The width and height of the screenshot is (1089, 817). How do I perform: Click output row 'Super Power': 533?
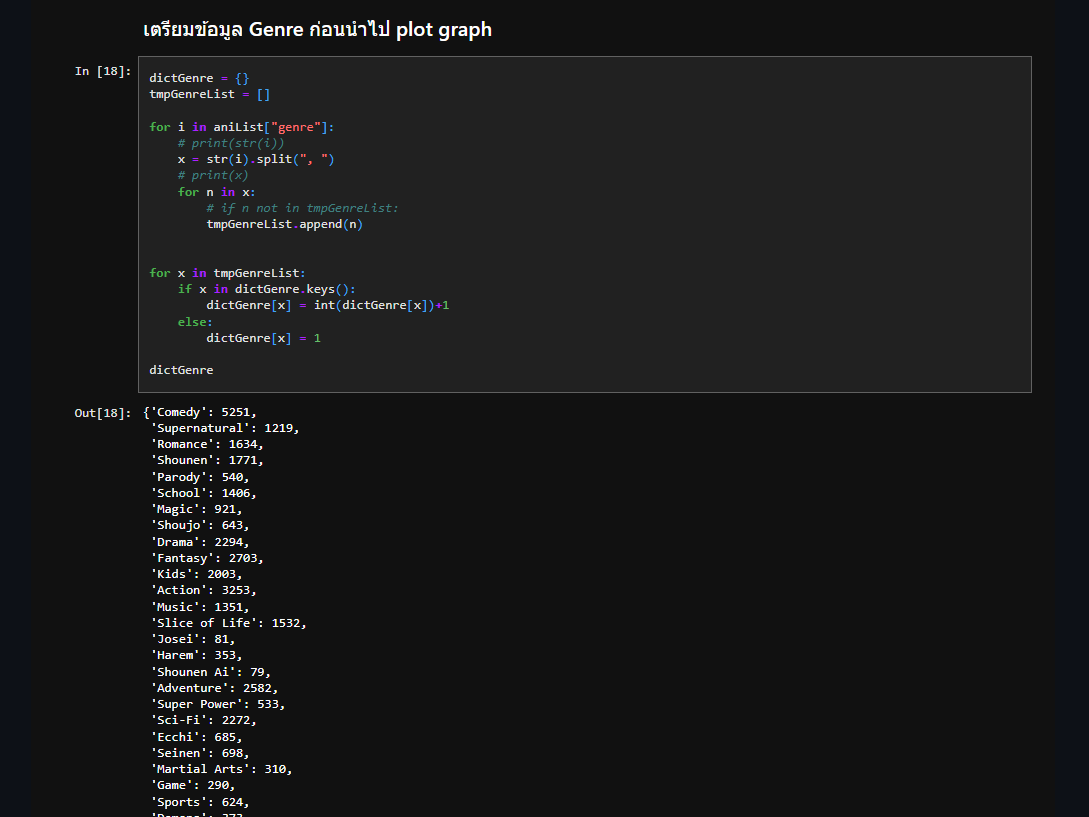pyautogui.click(x=218, y=704)
